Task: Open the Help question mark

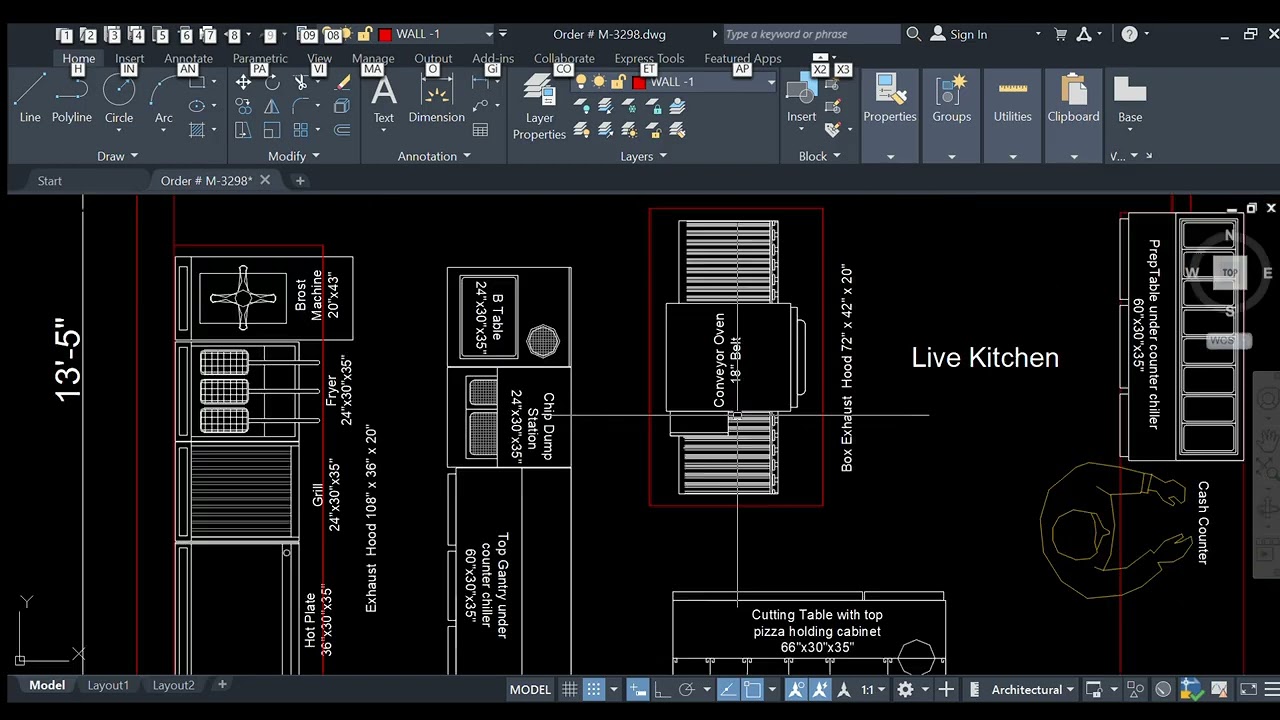Action: (1129, 34)
